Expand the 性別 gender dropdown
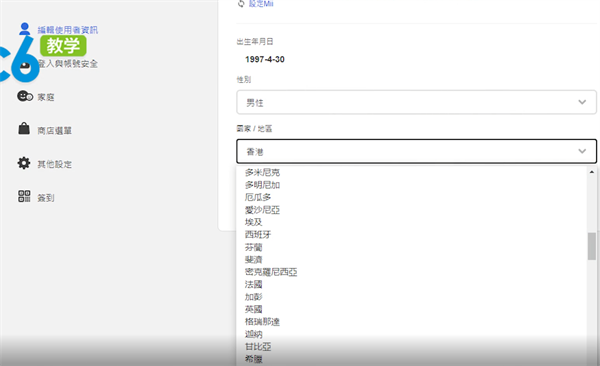This screenshot has width=600, height=366. tap(416, 102)
